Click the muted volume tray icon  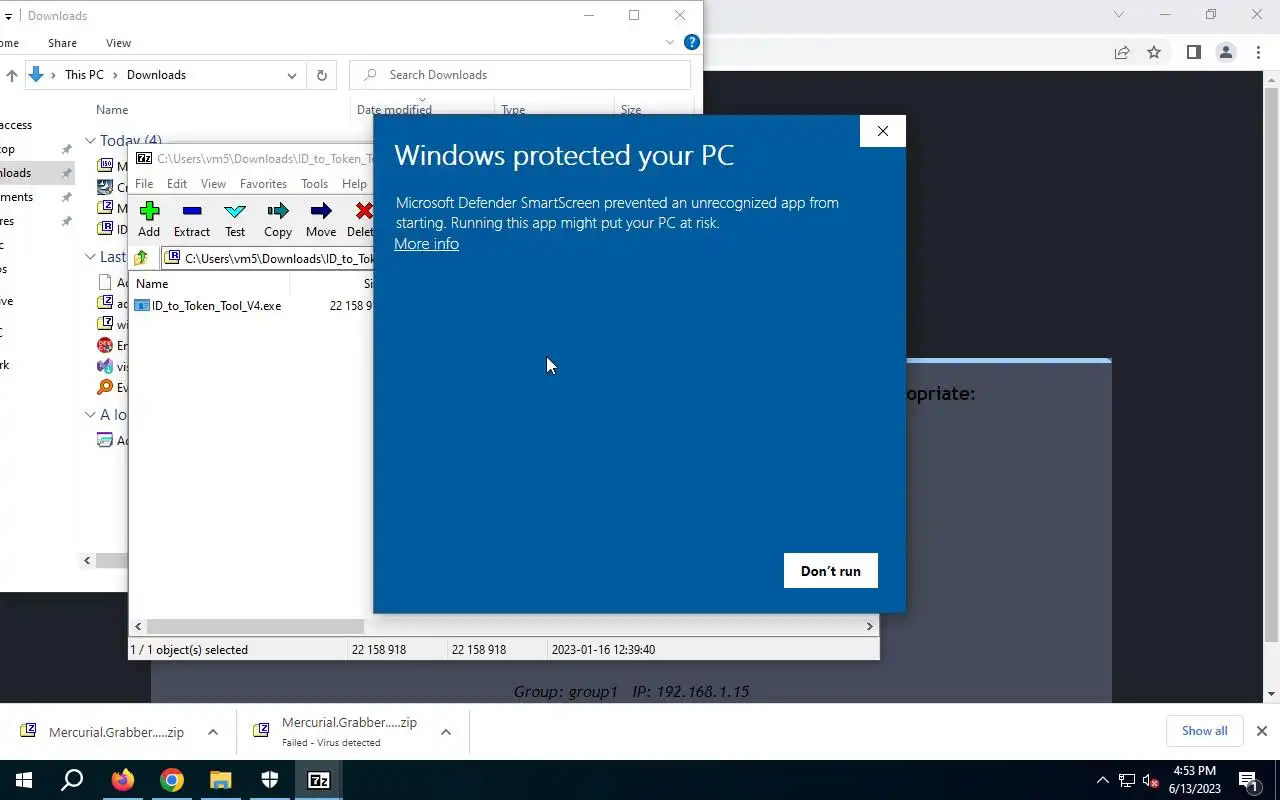click(x=1151, y=780)
